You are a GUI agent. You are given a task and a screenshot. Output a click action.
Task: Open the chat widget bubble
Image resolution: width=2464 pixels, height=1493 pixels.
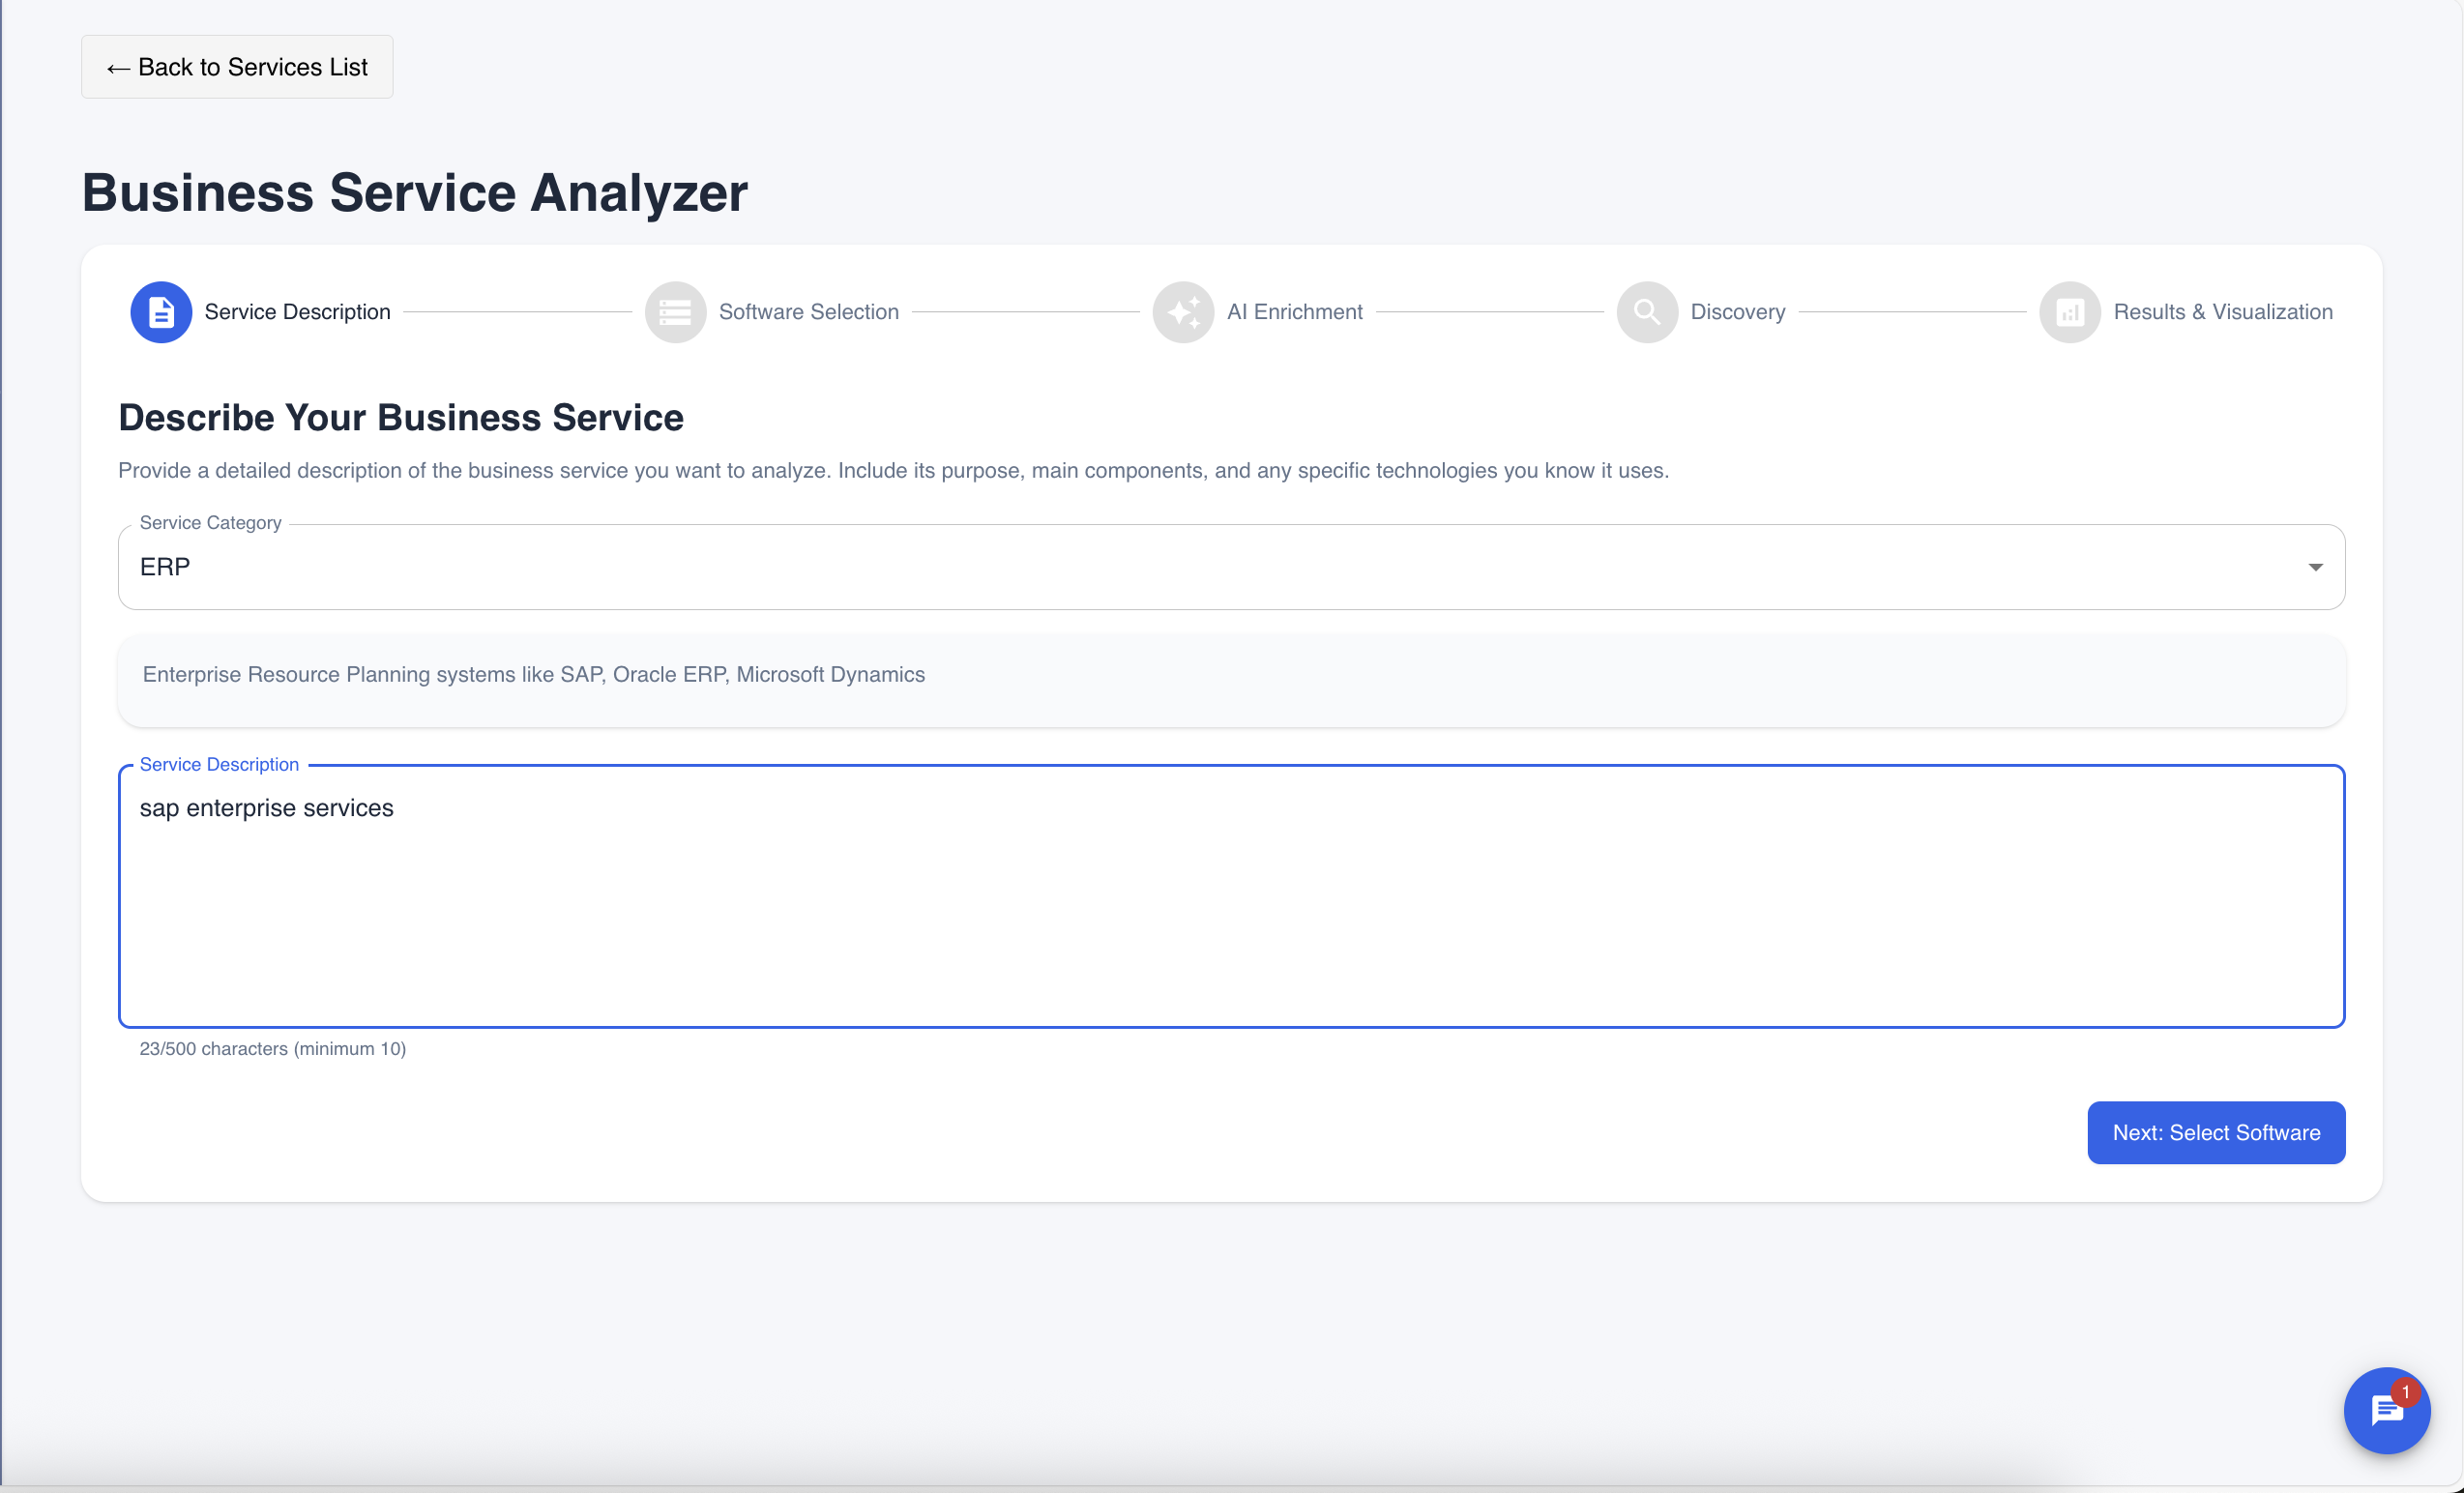tap(2387, 1411)
